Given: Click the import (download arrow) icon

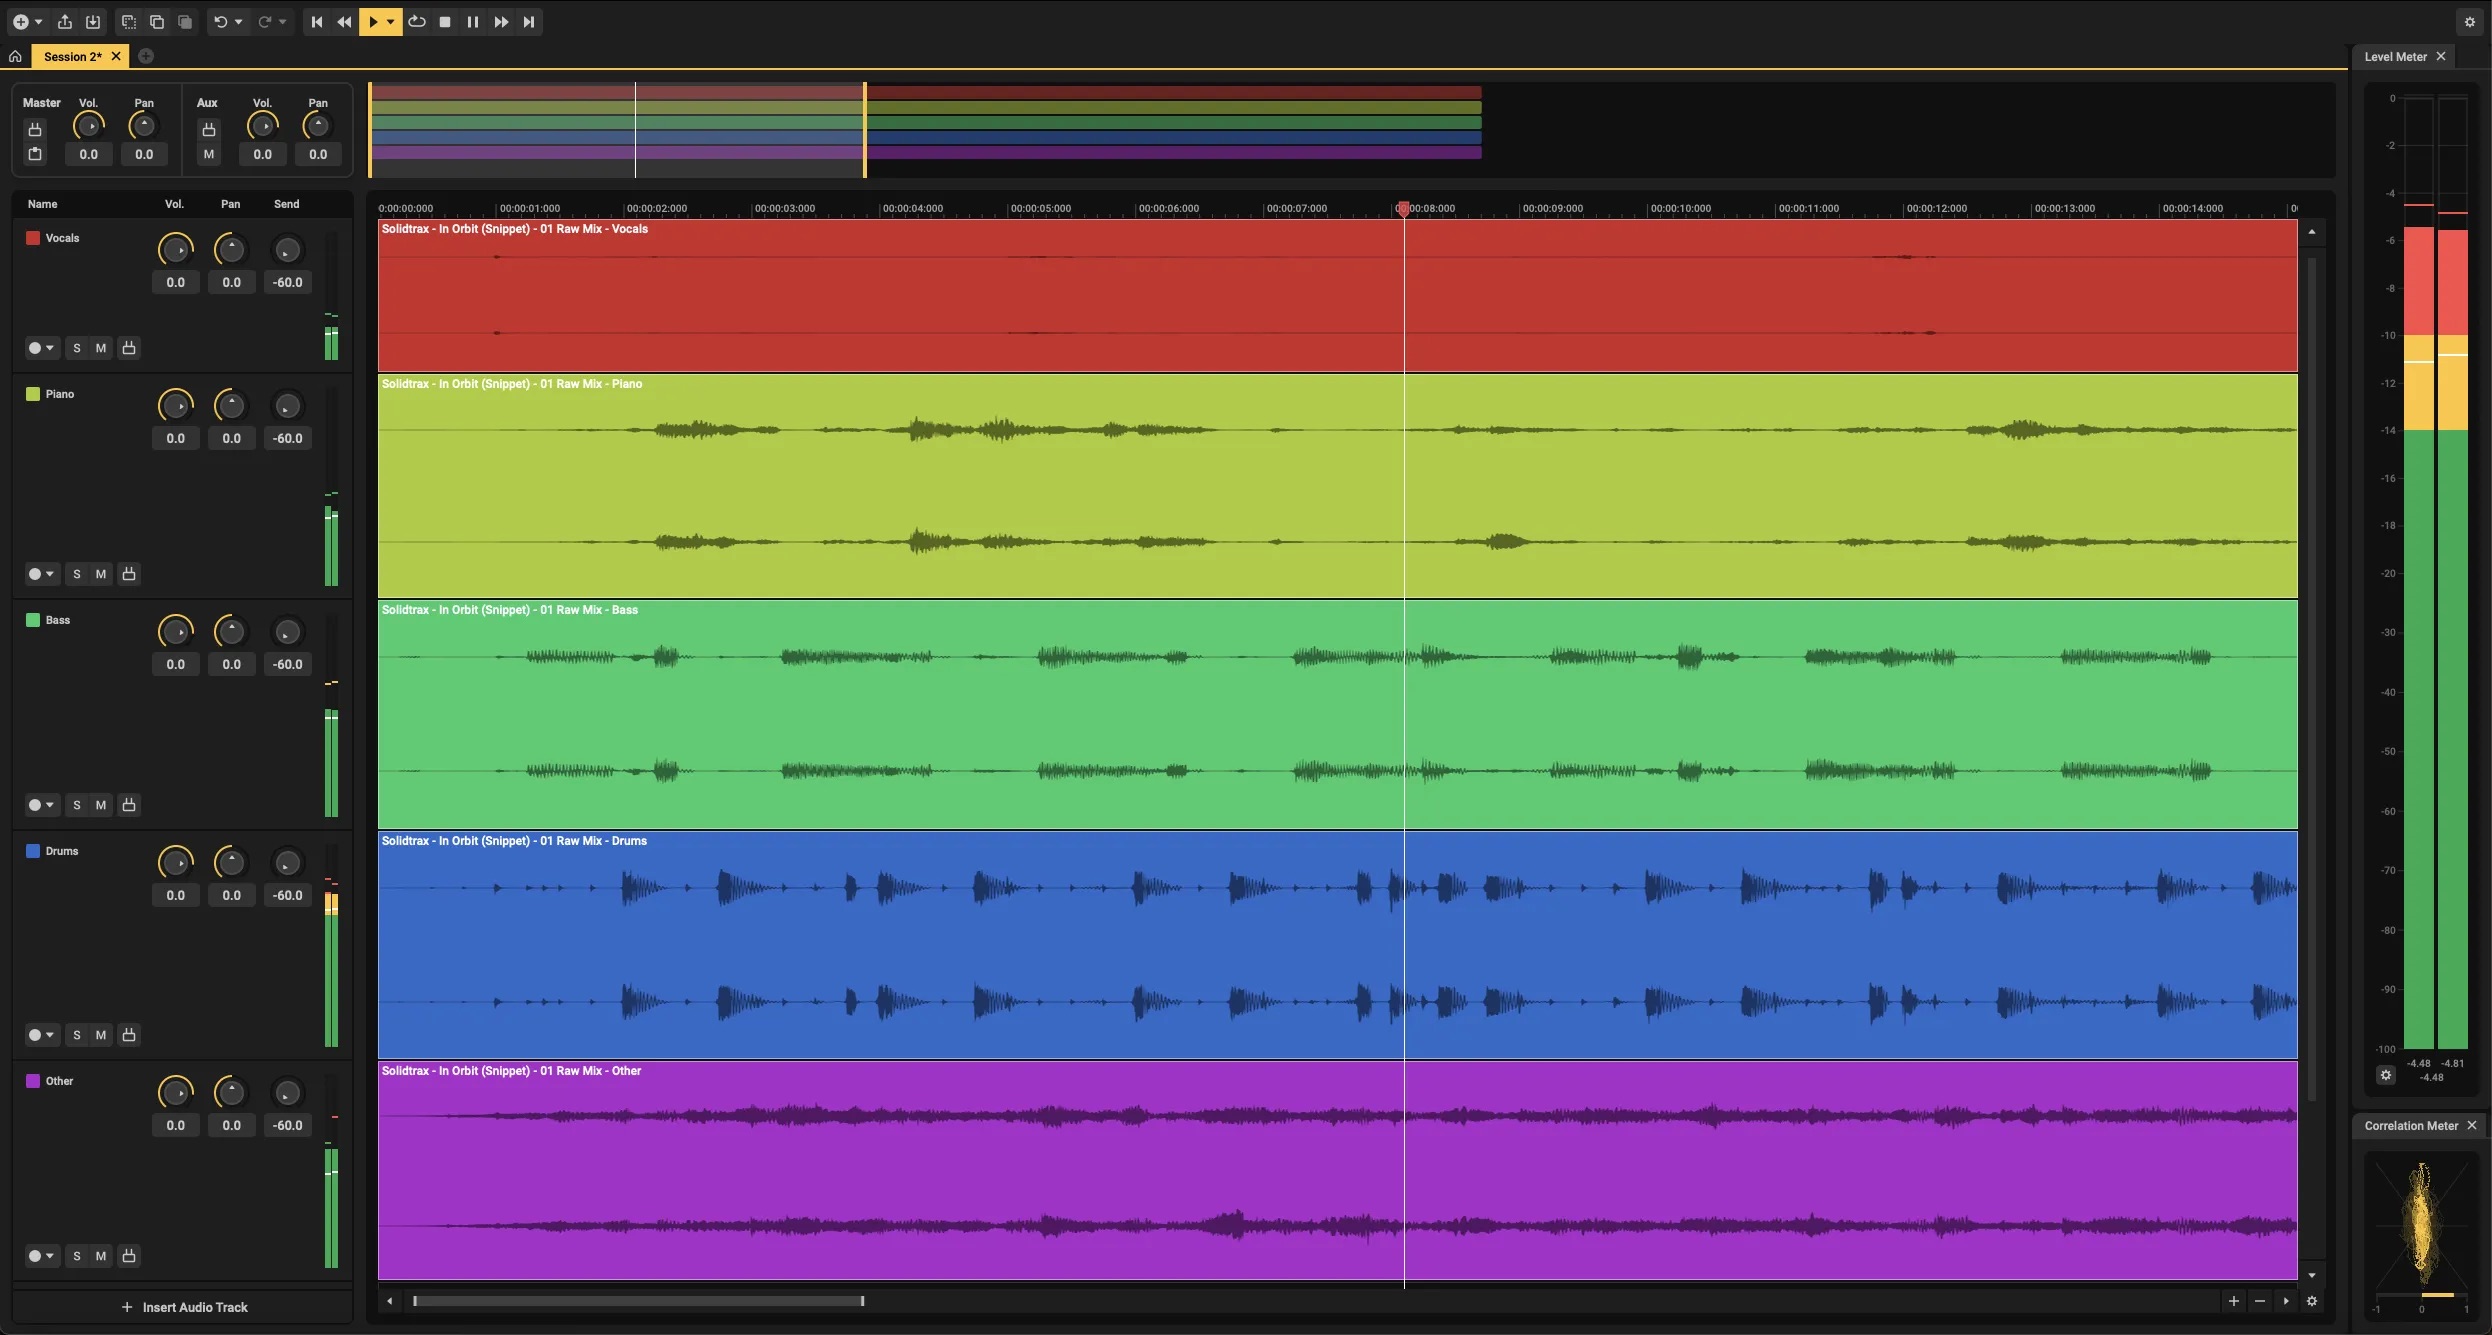Looking at the screenshot, I should coord(93,22).
